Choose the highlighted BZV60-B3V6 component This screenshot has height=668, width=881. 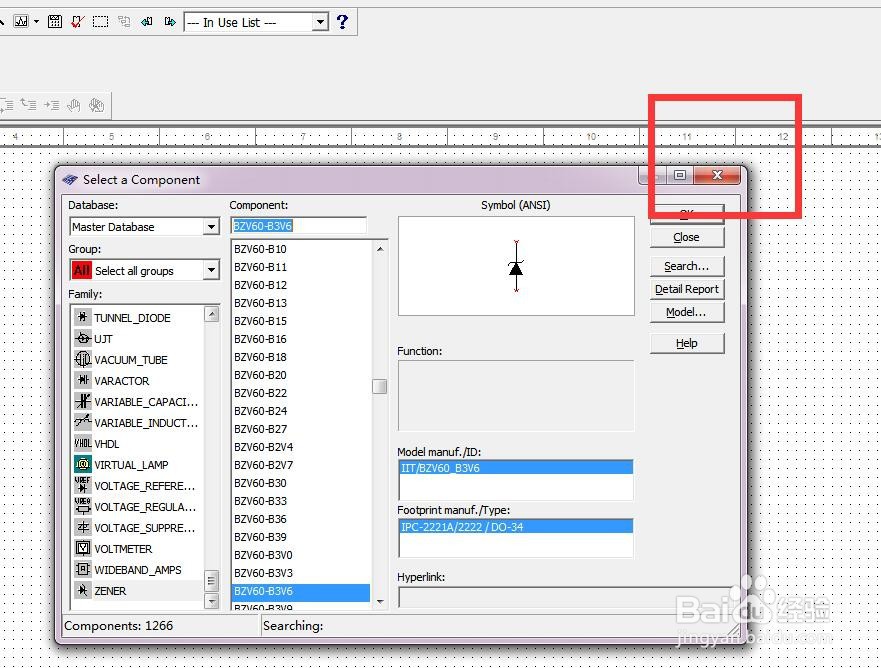[301, 591]
